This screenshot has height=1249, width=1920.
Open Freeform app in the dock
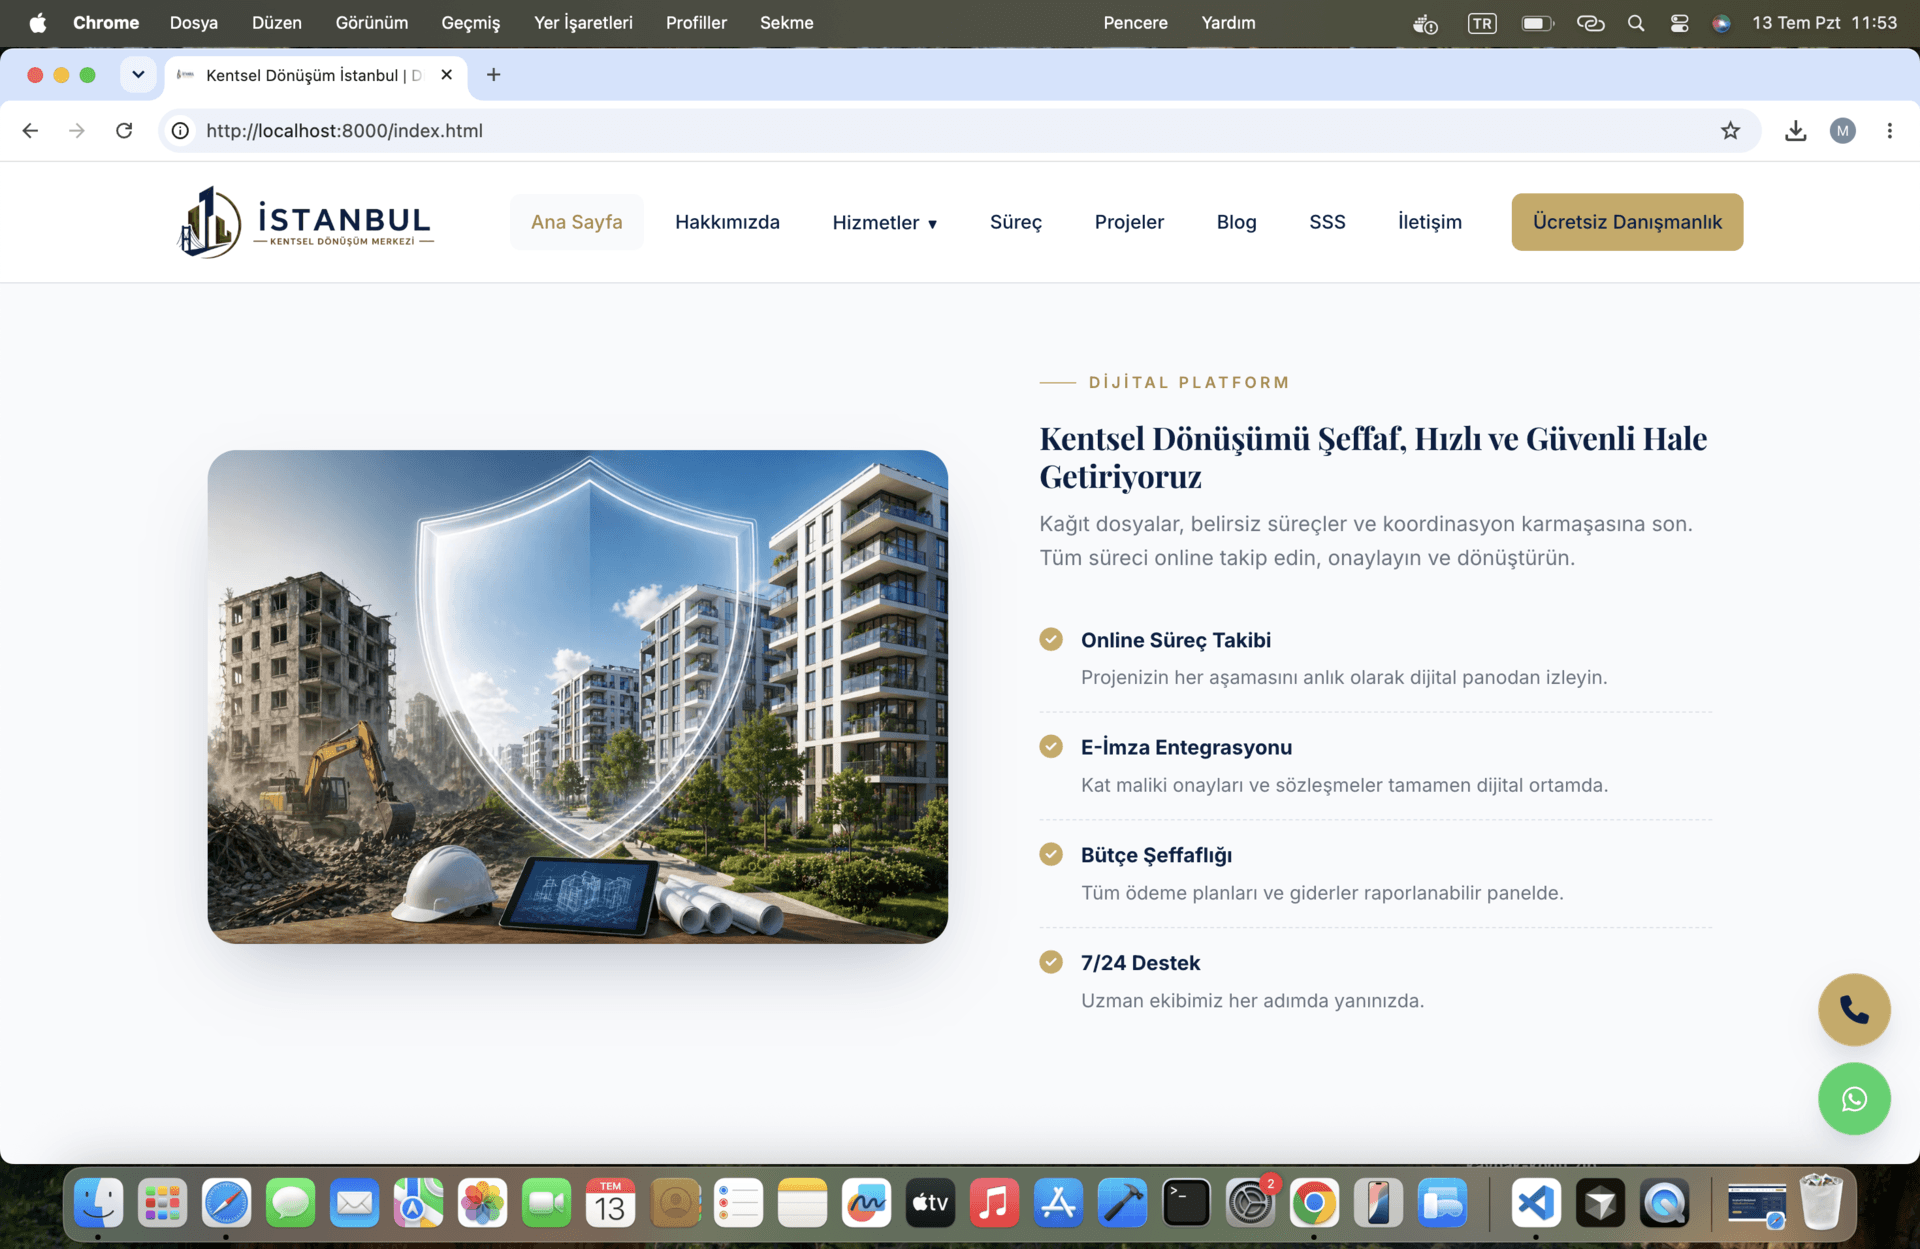click(x=866, y=1203)
